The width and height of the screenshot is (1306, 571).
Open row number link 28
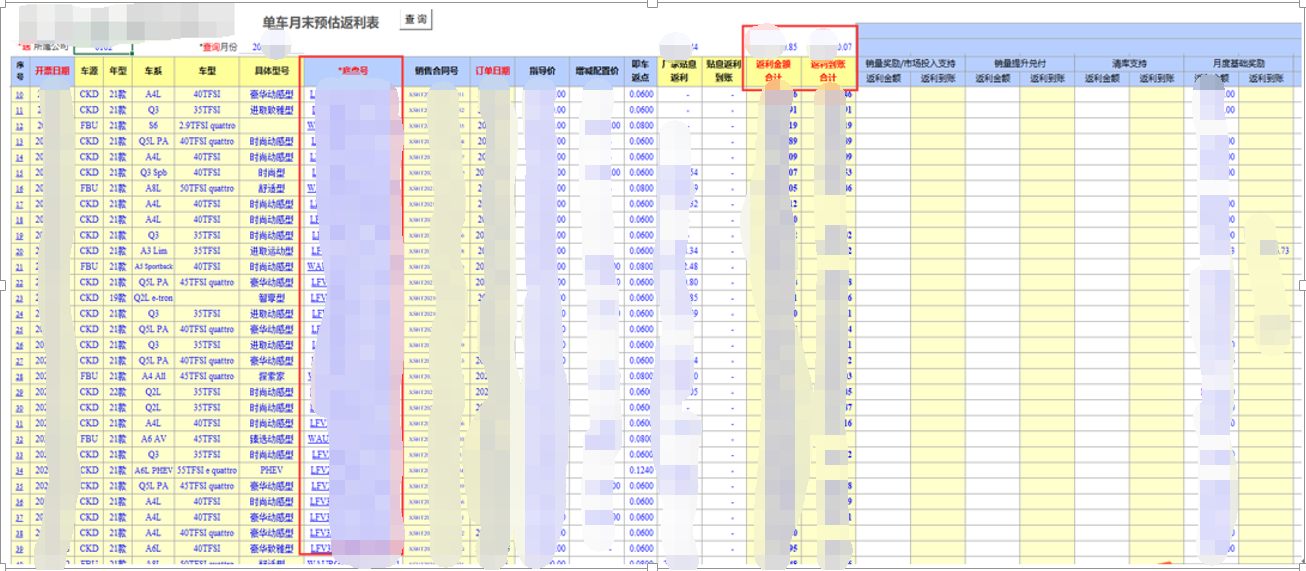(x=20, y=377)
